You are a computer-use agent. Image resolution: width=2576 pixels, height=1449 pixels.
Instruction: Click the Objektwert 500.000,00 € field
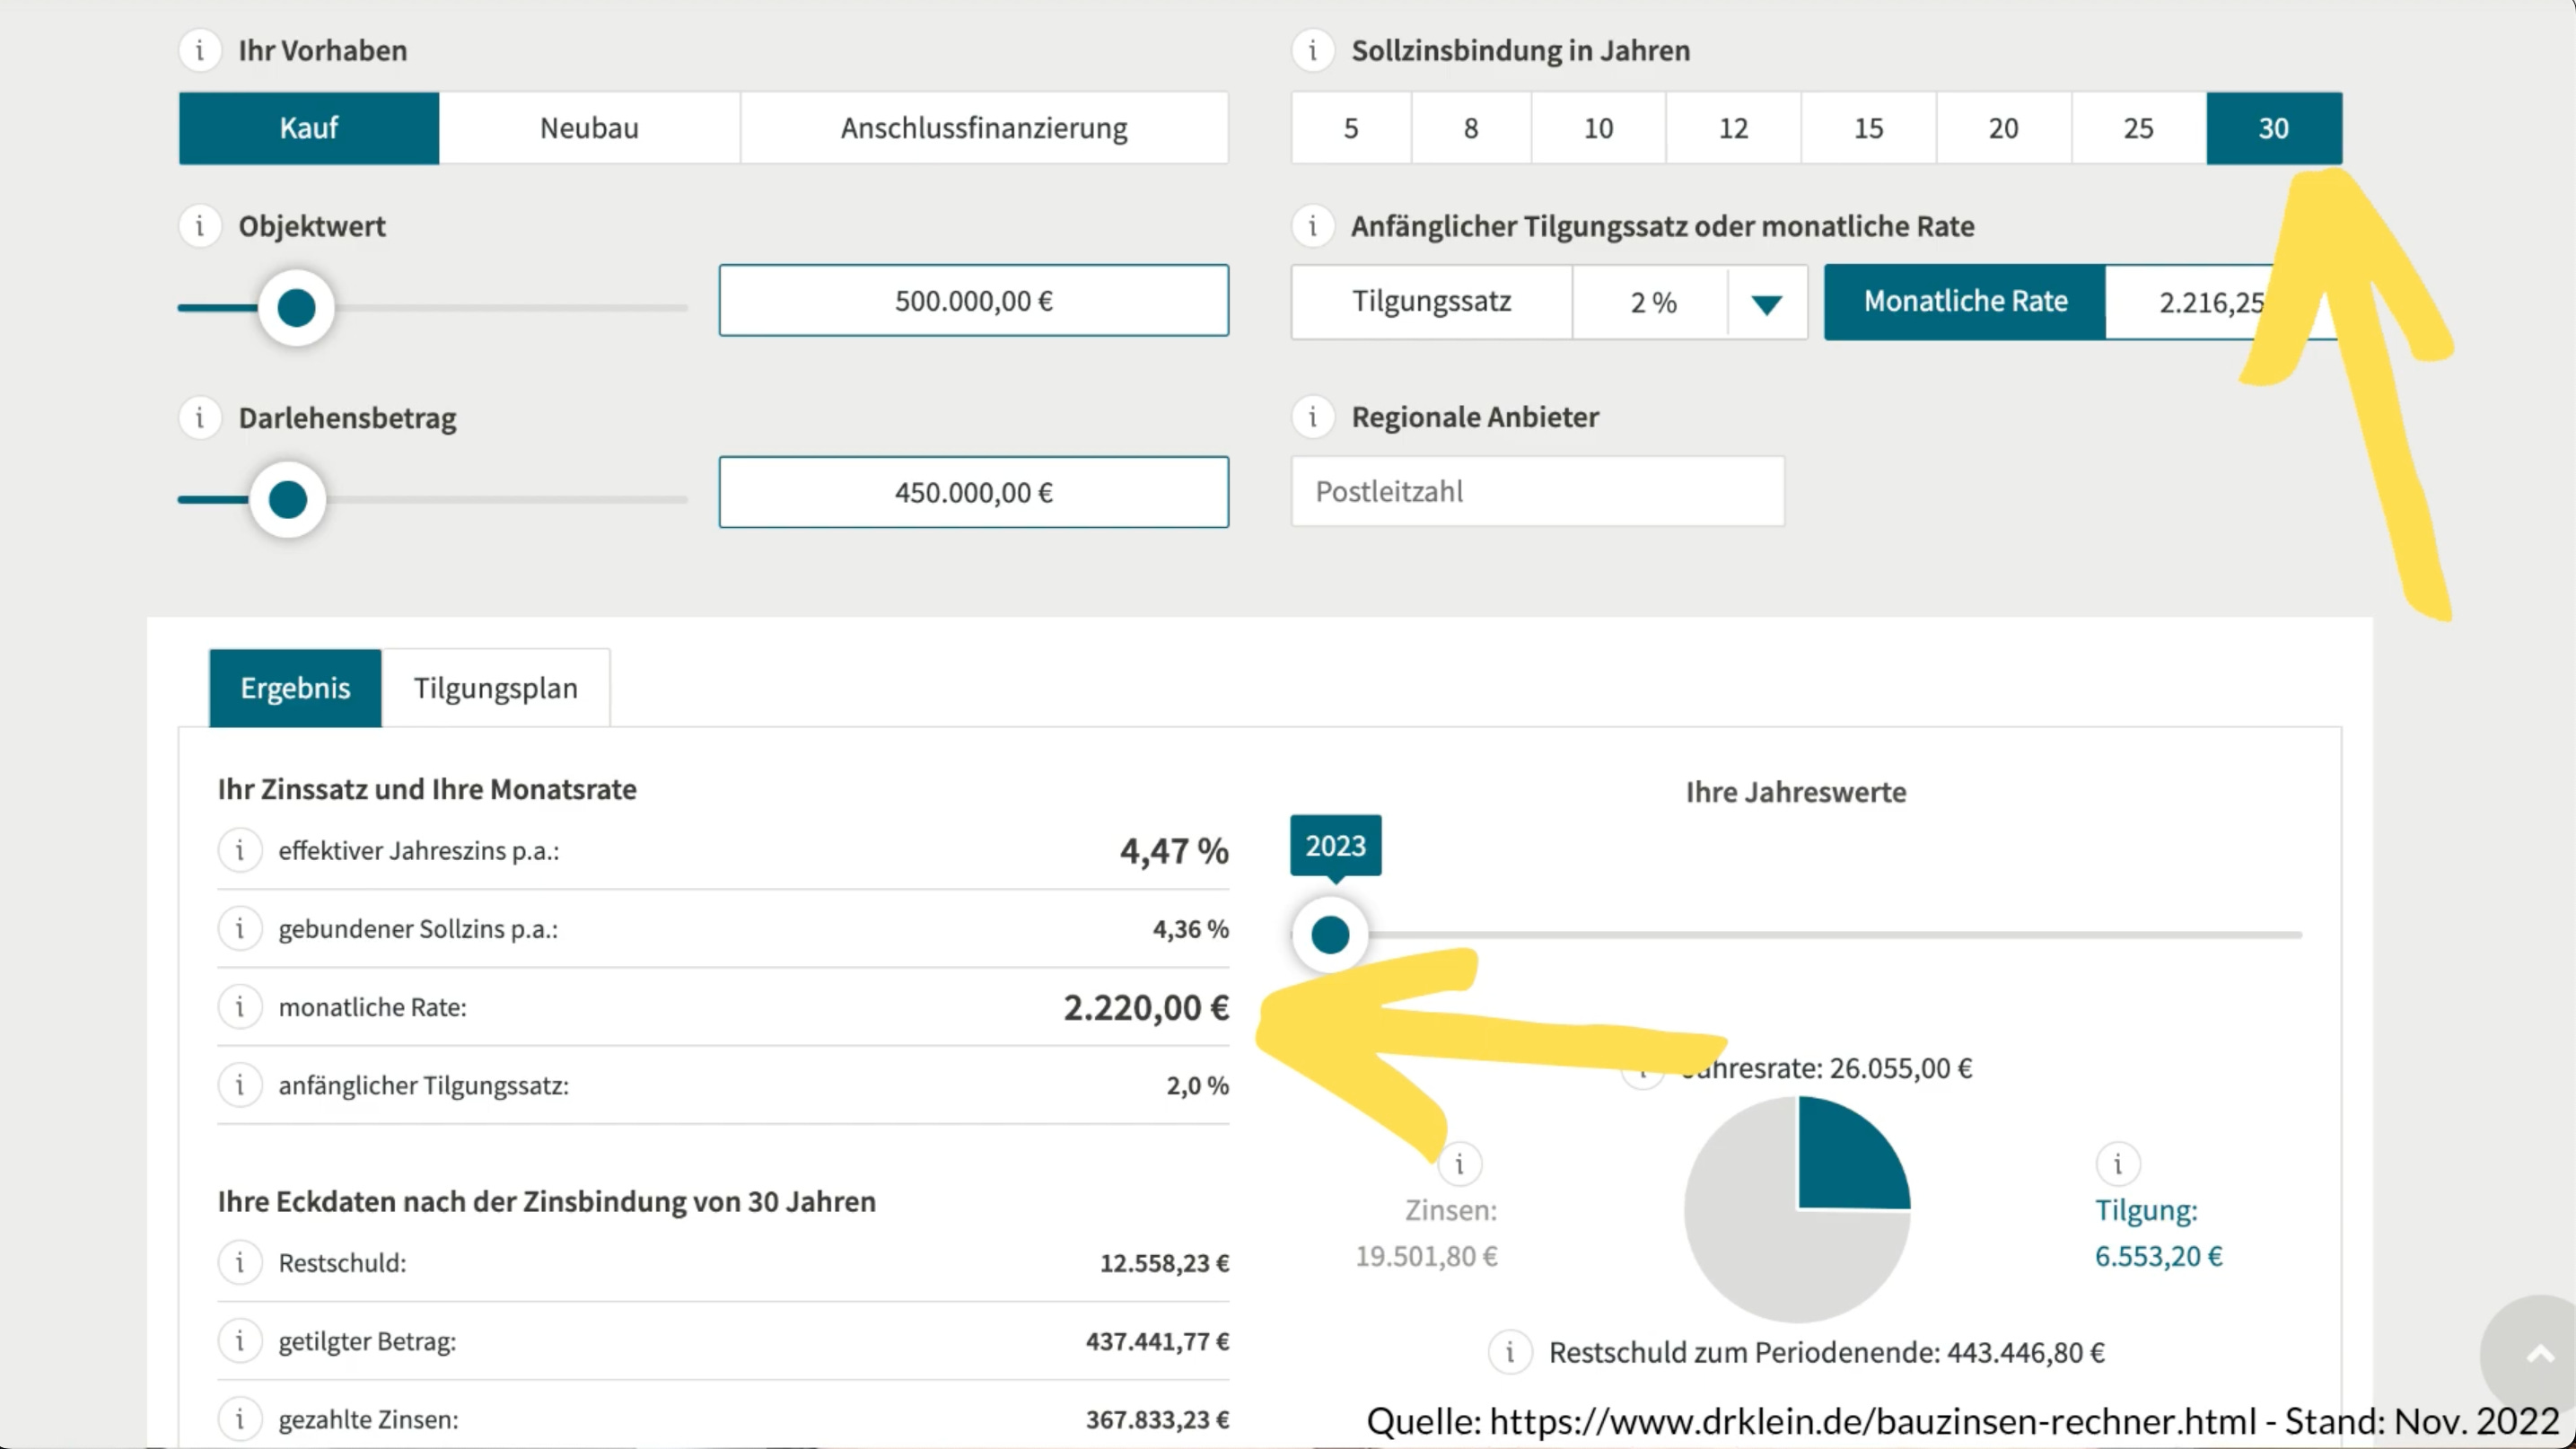[974, 301]
